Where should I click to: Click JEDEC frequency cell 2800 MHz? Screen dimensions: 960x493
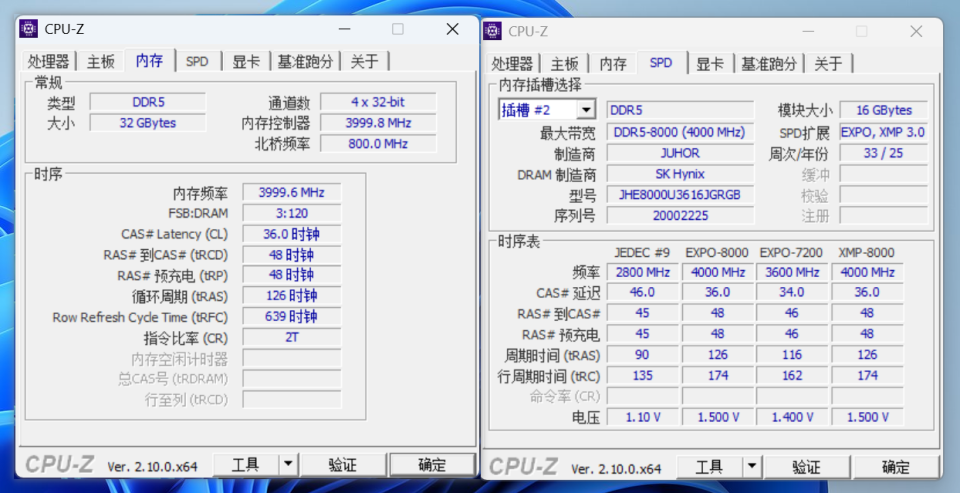pyautogui.click(x=642, y=273)
